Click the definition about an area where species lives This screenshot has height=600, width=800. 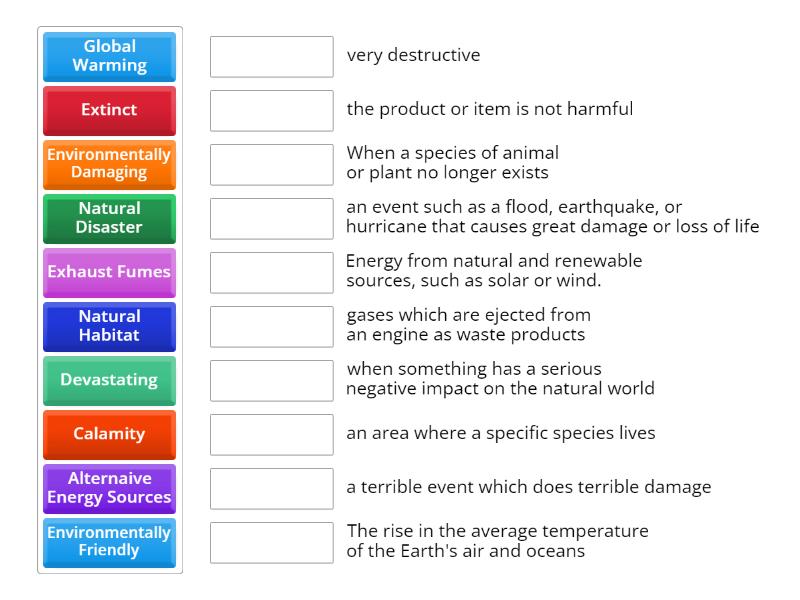coord(459,435)
